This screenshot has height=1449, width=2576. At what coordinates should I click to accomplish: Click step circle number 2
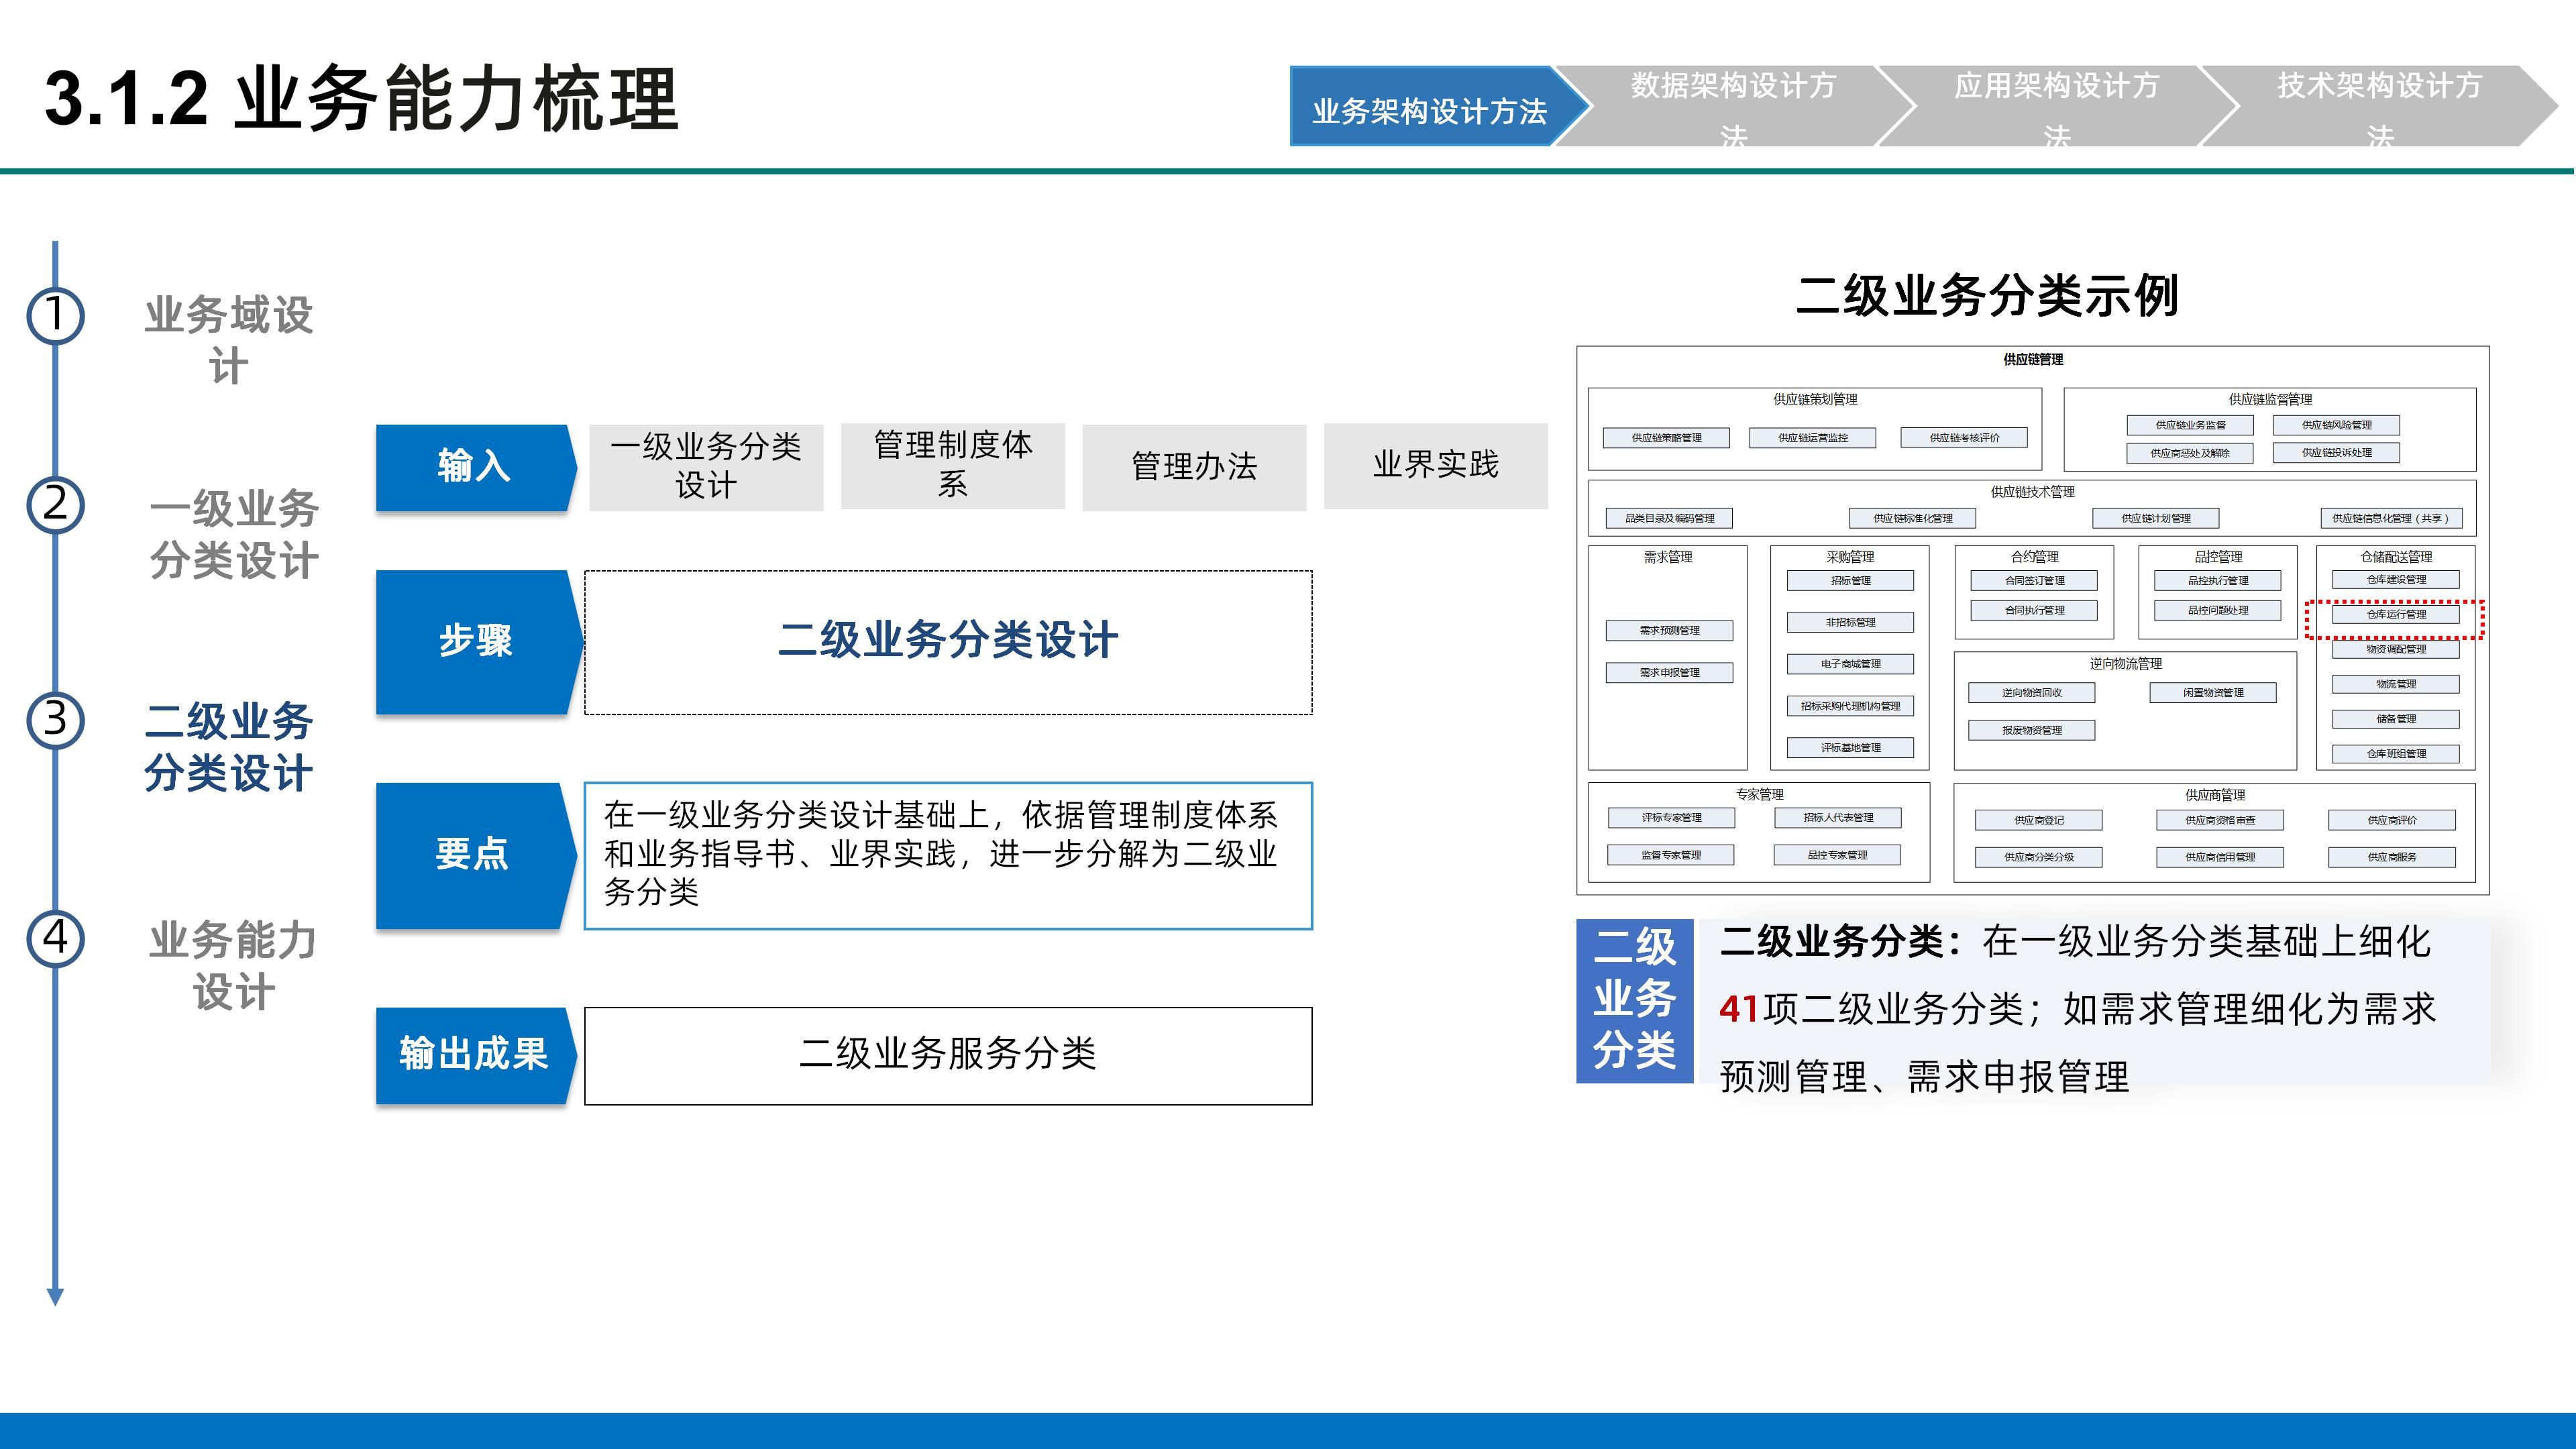click(x=55, y=504)
